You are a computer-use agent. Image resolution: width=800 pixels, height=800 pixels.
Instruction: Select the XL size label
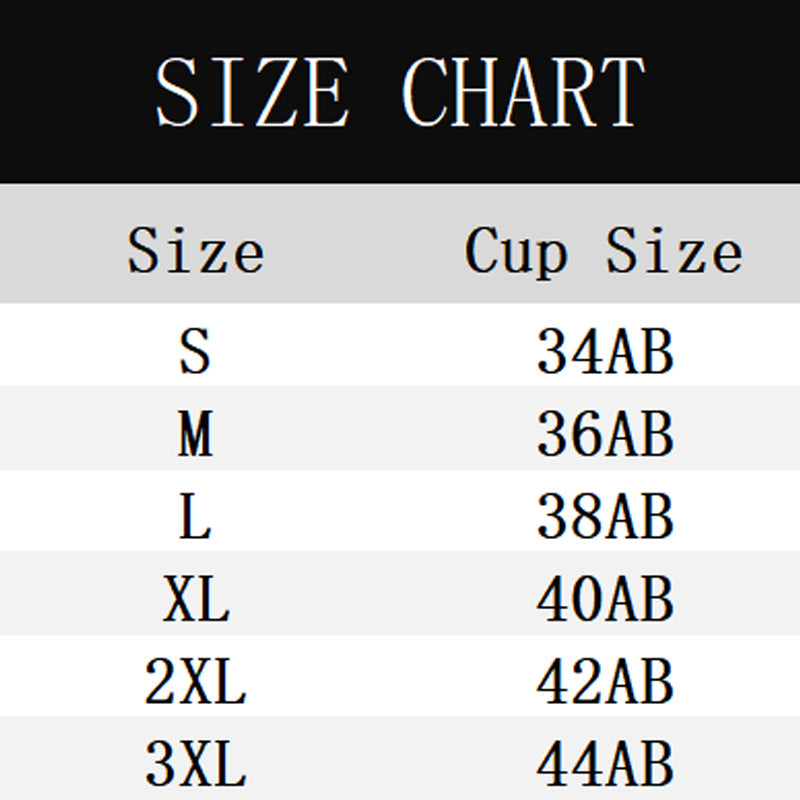tap(196, 601)
